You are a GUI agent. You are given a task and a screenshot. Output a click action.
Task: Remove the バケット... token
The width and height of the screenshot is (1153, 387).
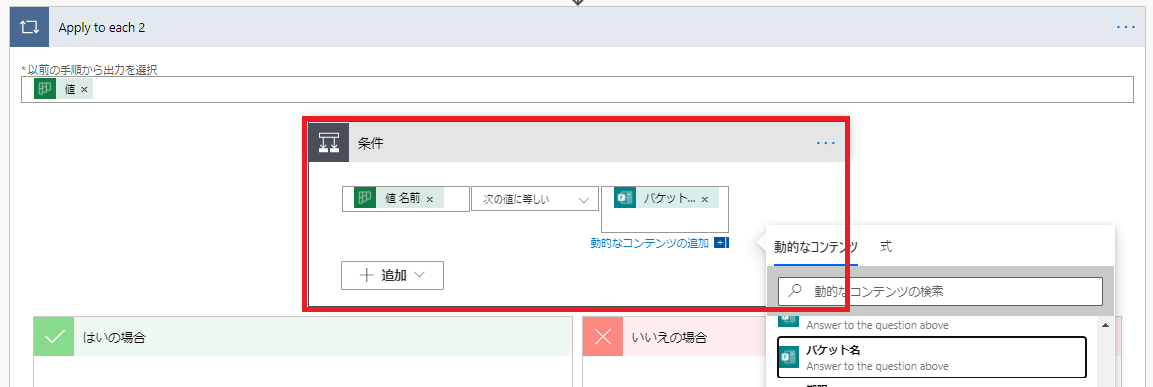[x=704, y=199]
